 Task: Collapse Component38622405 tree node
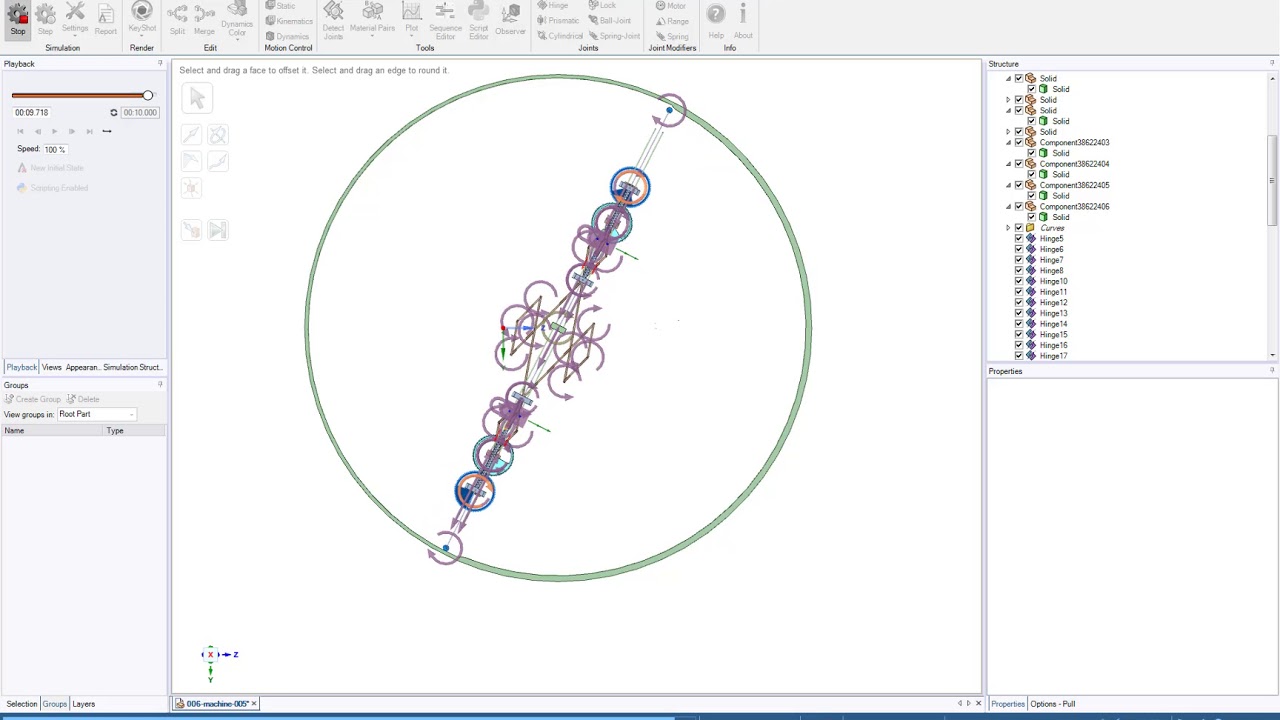(x=1008, y=185)
